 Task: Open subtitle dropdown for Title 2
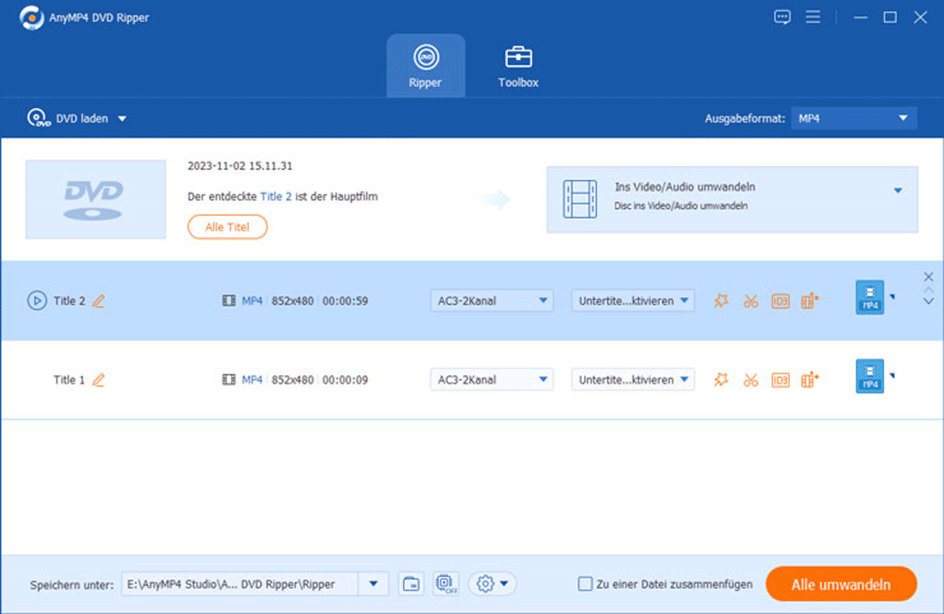click(x=633, y=300)
